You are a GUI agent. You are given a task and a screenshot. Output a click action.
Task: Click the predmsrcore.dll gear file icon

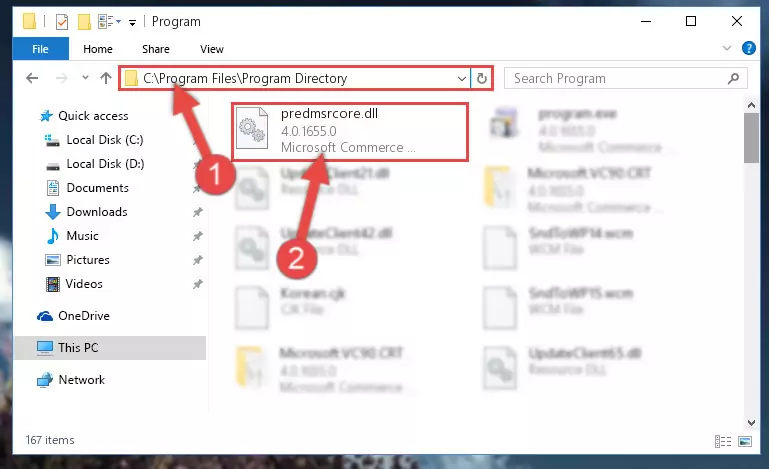(252, 129)
